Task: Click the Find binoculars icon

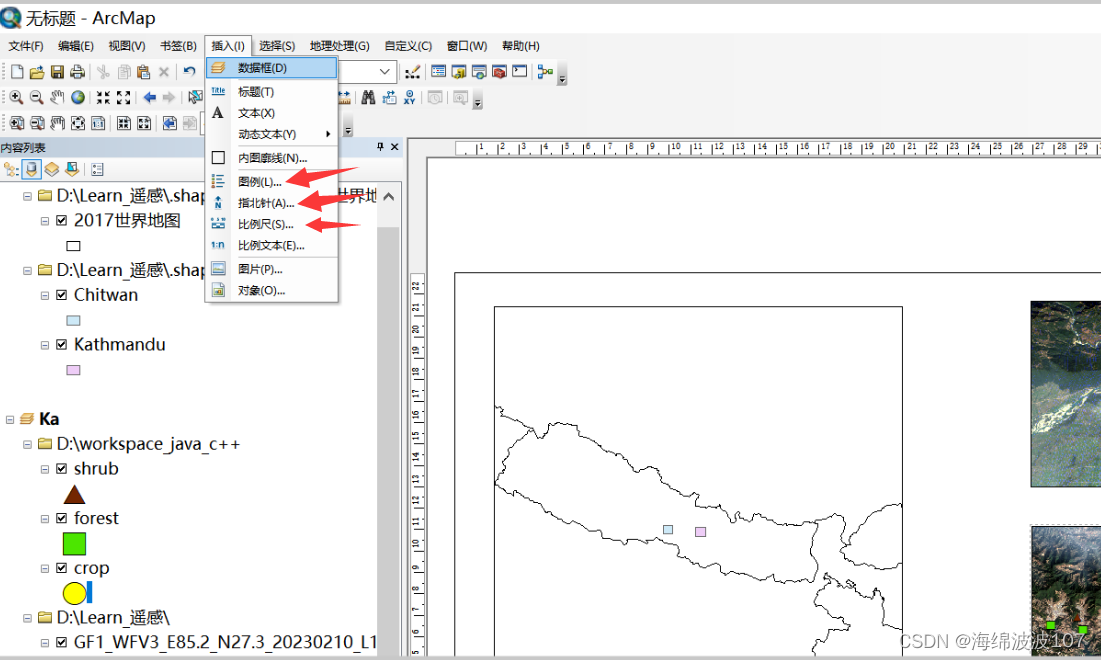Action: click(368, 98)
